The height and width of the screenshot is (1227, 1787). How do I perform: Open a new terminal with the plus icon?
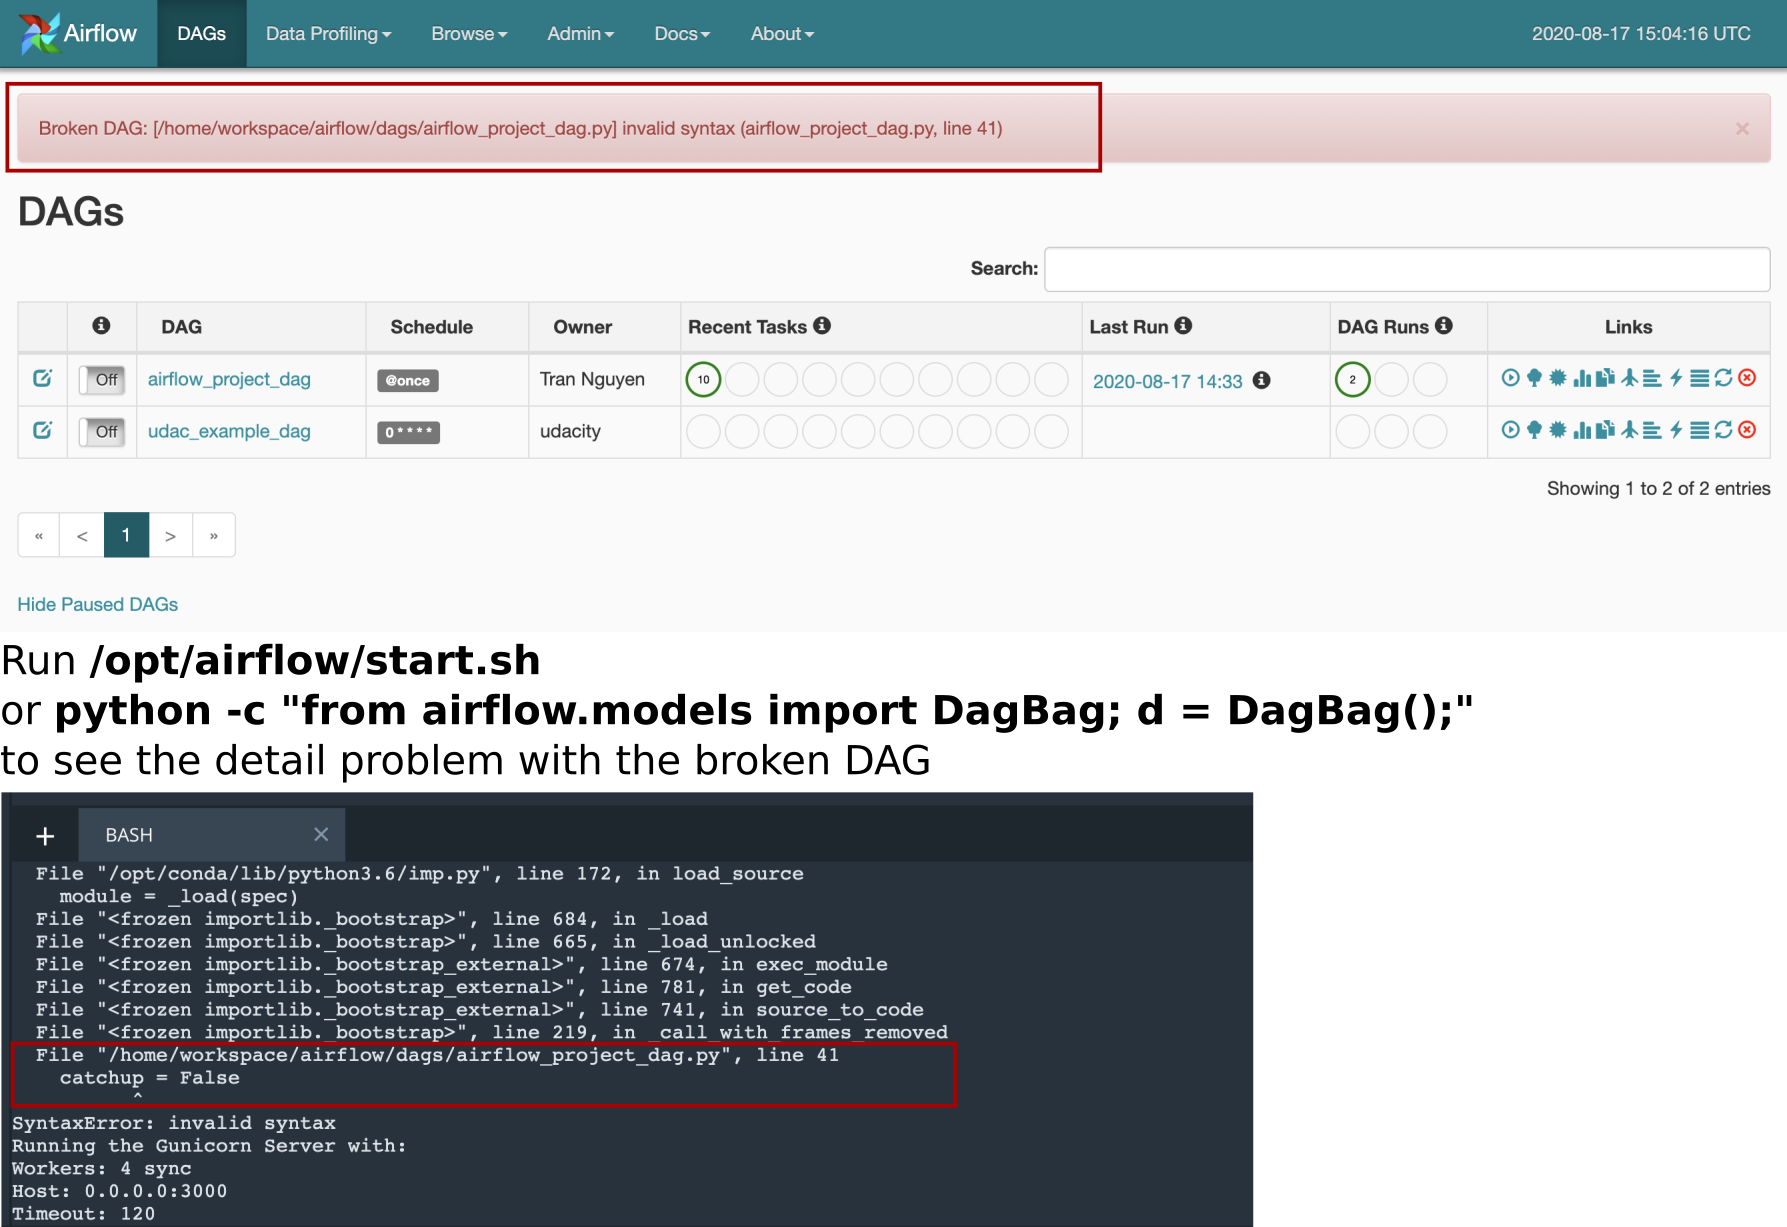click(45, 836)
